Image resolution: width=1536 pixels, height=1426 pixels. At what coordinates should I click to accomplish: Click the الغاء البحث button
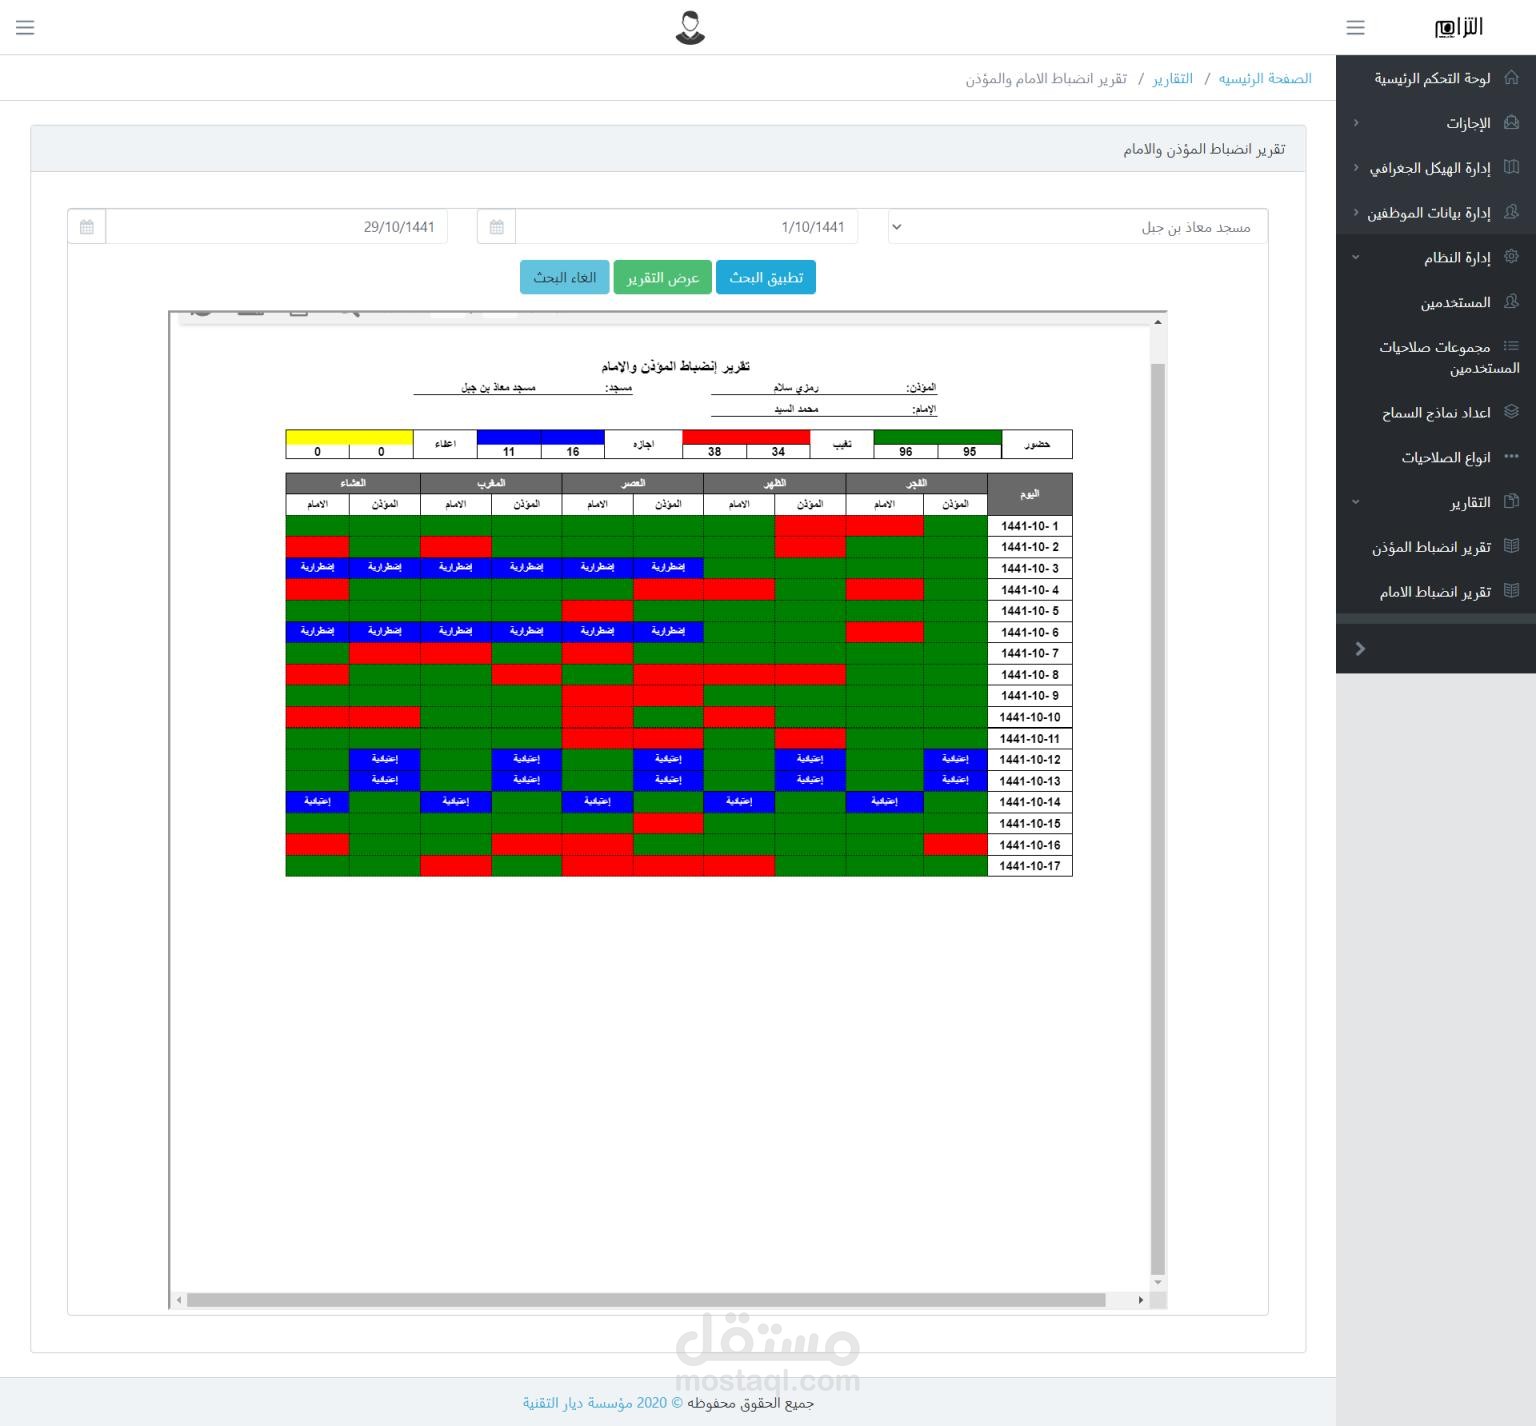point(565,278)
